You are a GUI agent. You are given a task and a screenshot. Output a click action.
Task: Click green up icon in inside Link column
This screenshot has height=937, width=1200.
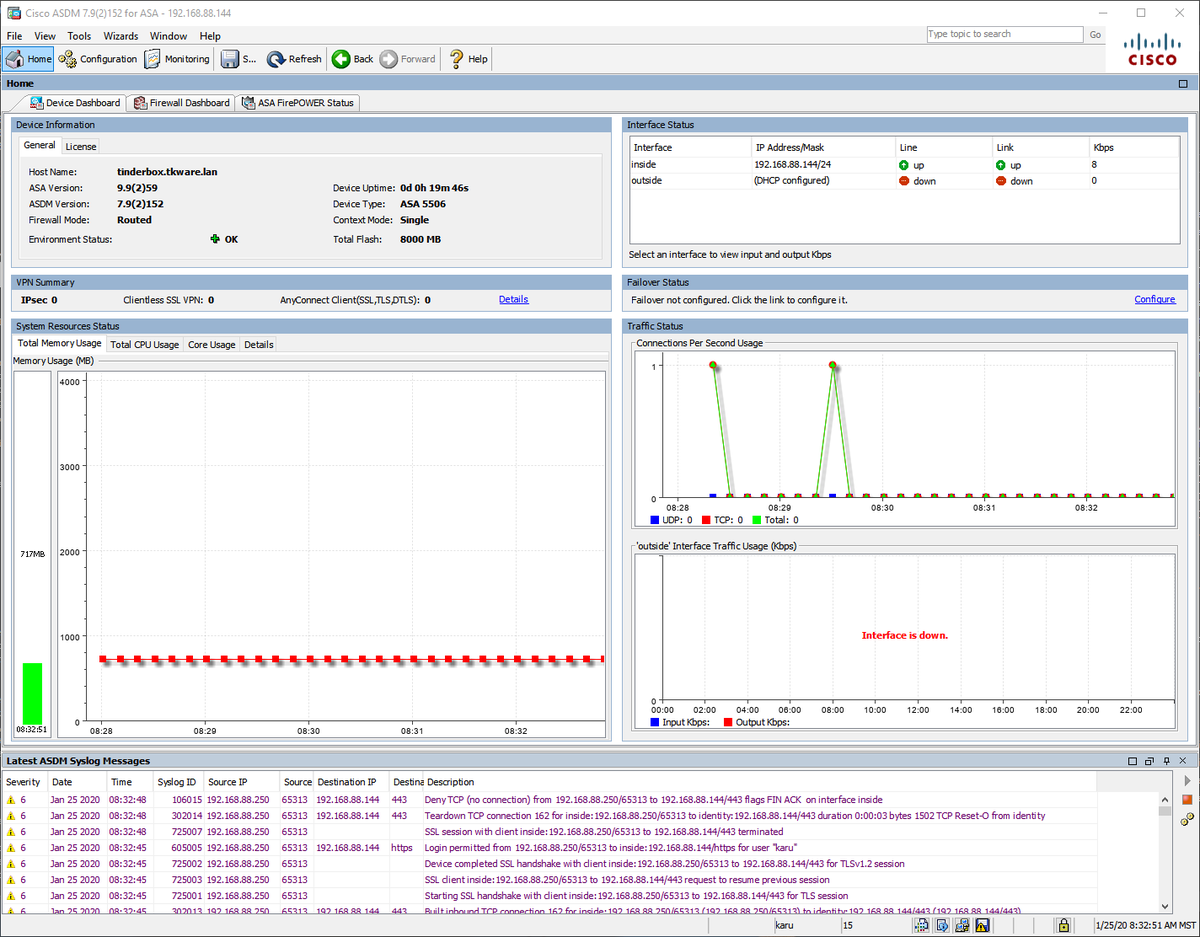[x=1000, y=164]
